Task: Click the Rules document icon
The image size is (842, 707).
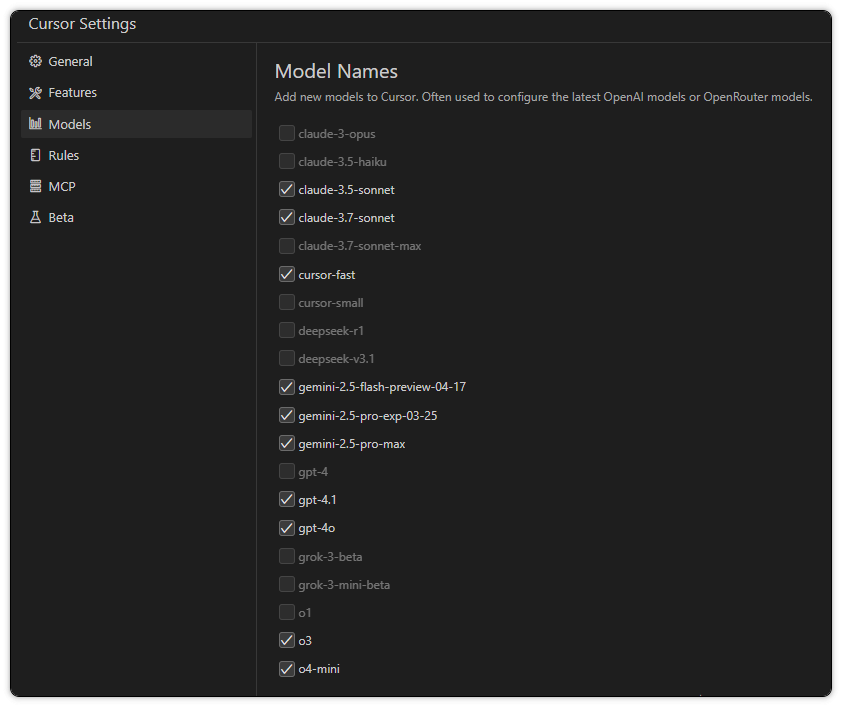Action: [x=35, y=155]
